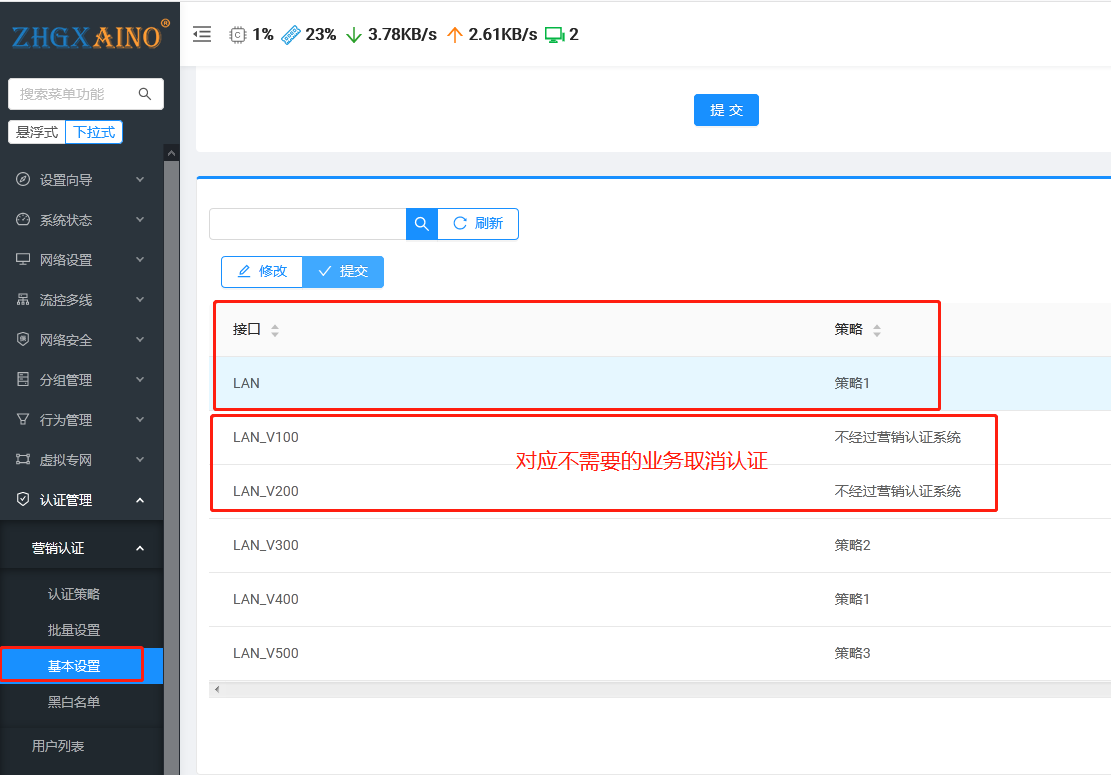This screenshot has height=775, width=1111.
Task: Click the magnifier in menu search box
Action: coord(145,94)
